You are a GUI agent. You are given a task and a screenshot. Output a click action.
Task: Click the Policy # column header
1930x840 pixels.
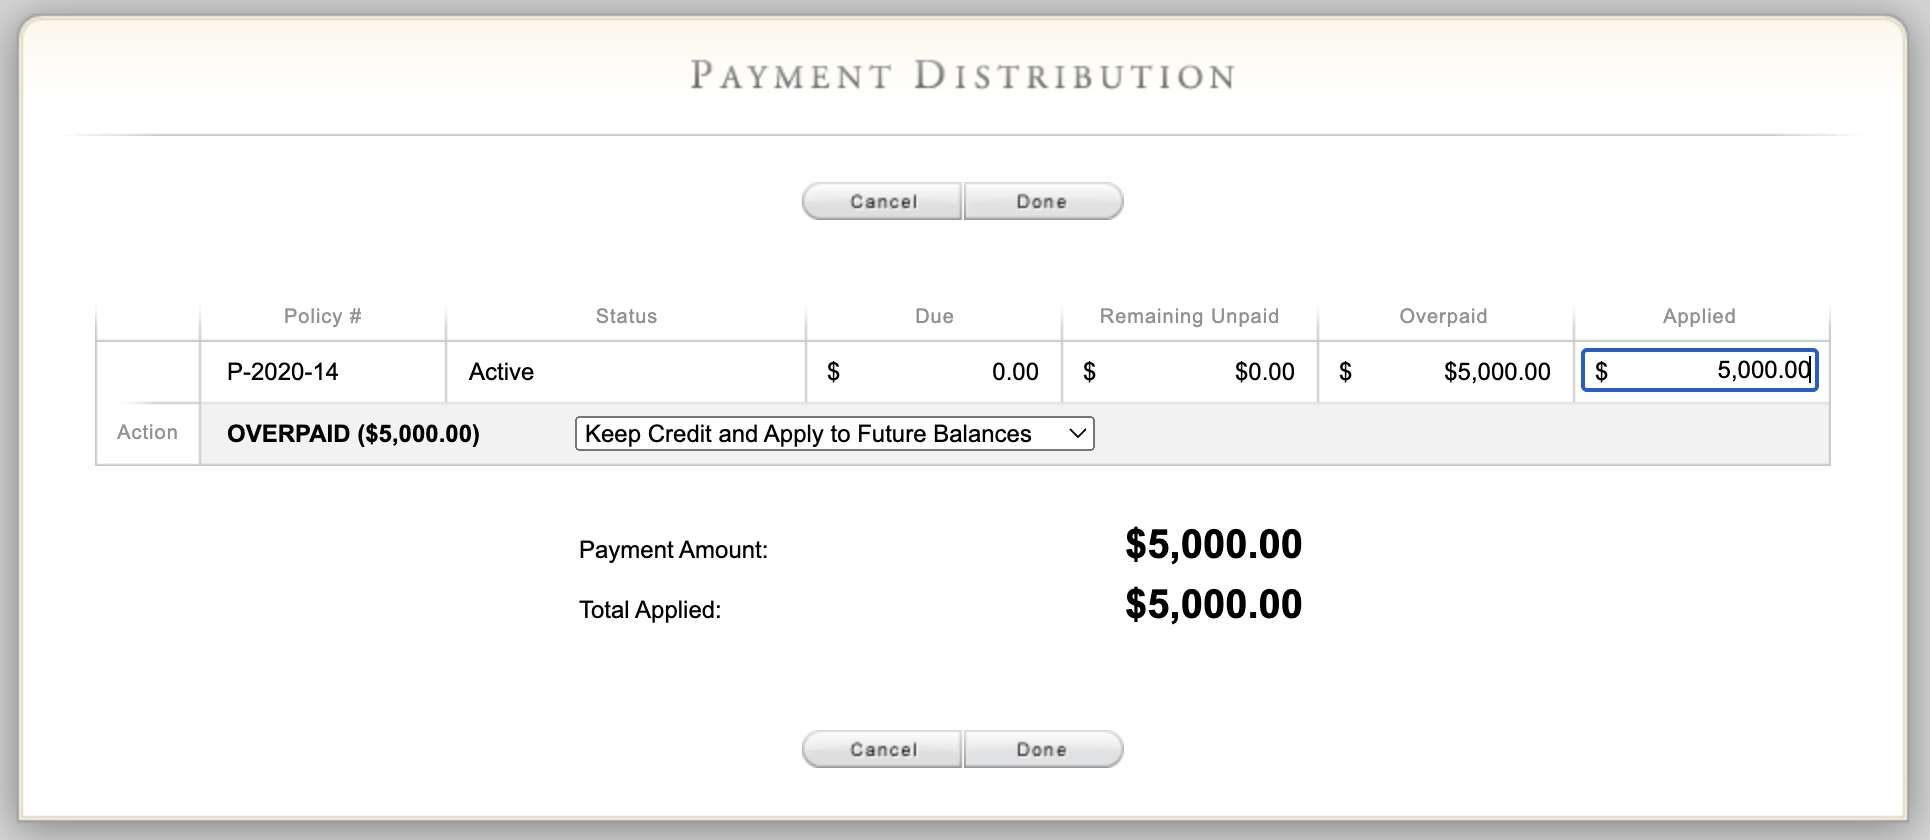(322, 316)
